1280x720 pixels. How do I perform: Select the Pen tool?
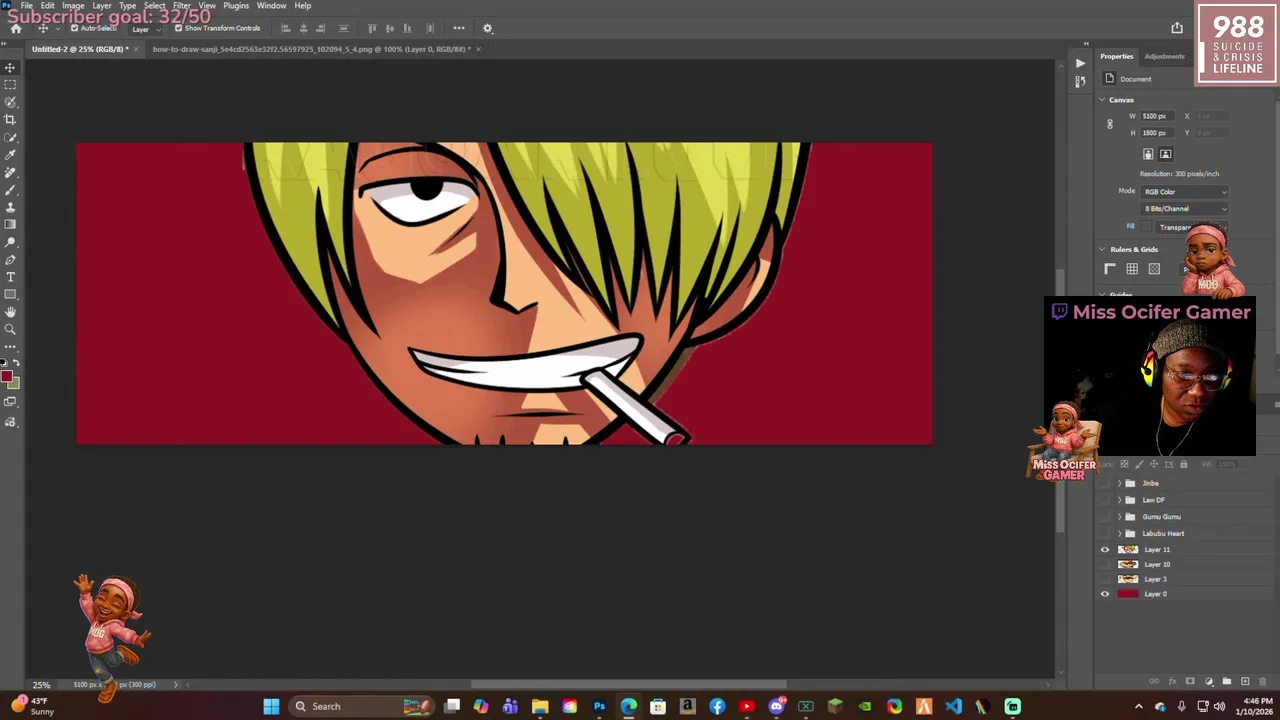[10, 260]
